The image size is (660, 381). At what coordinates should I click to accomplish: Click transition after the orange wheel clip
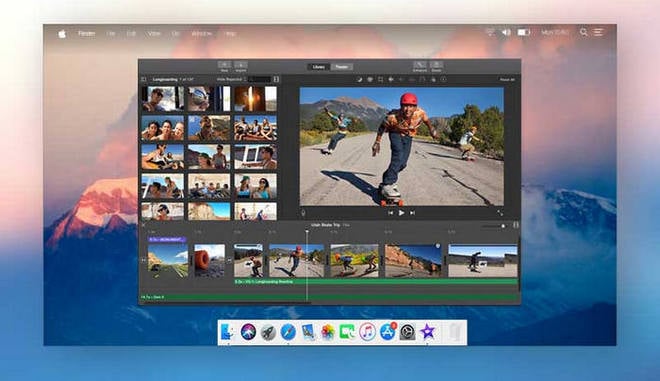[229, 260]
